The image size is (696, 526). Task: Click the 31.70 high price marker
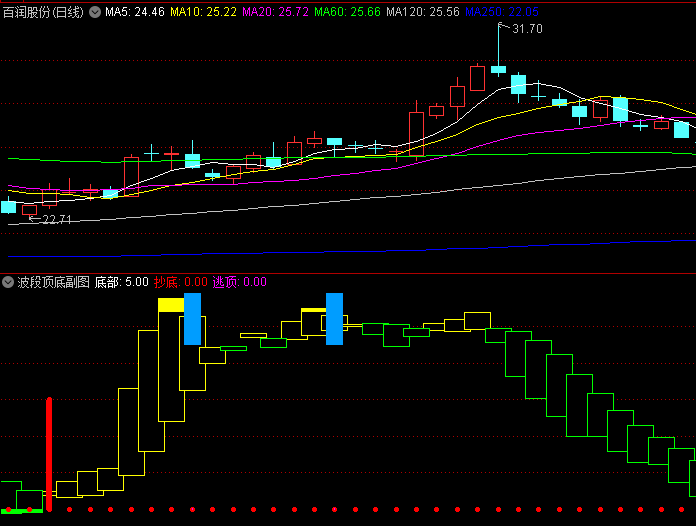point(527,29)
